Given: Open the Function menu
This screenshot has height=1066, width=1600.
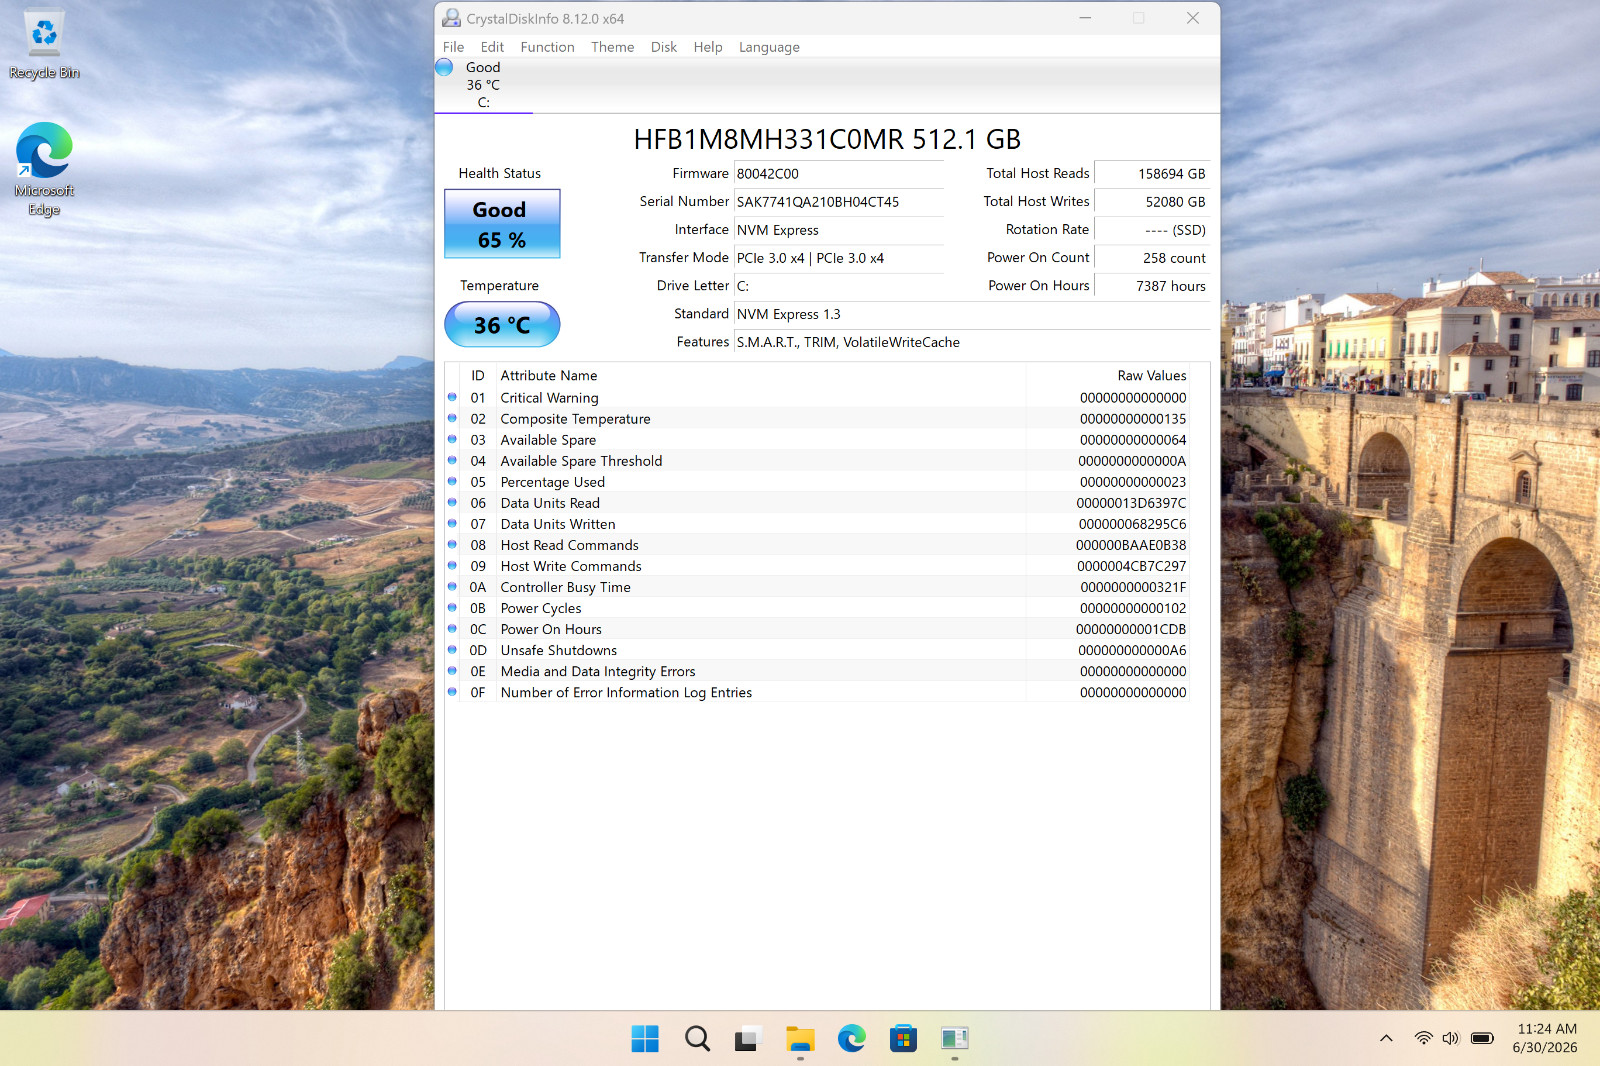Looking at the screenshot, I should coord(547,47).
